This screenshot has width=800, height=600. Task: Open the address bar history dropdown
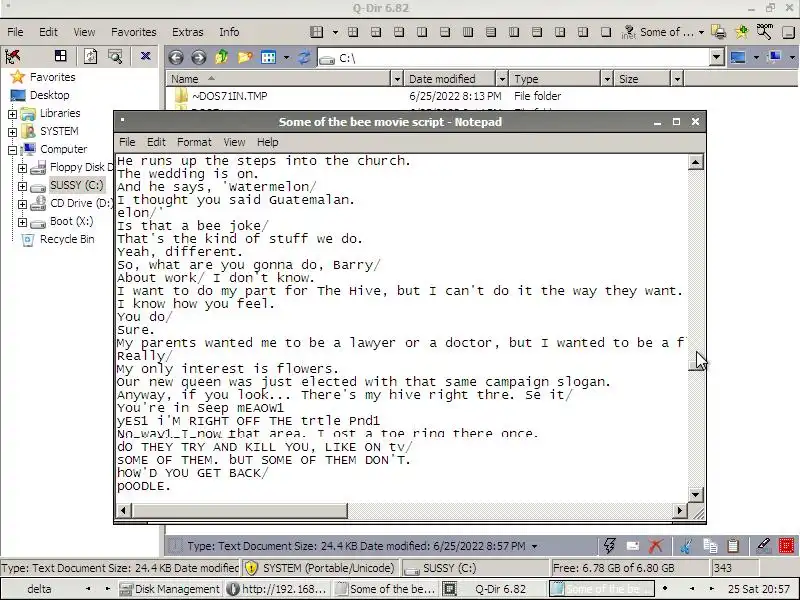coord(716,57)
